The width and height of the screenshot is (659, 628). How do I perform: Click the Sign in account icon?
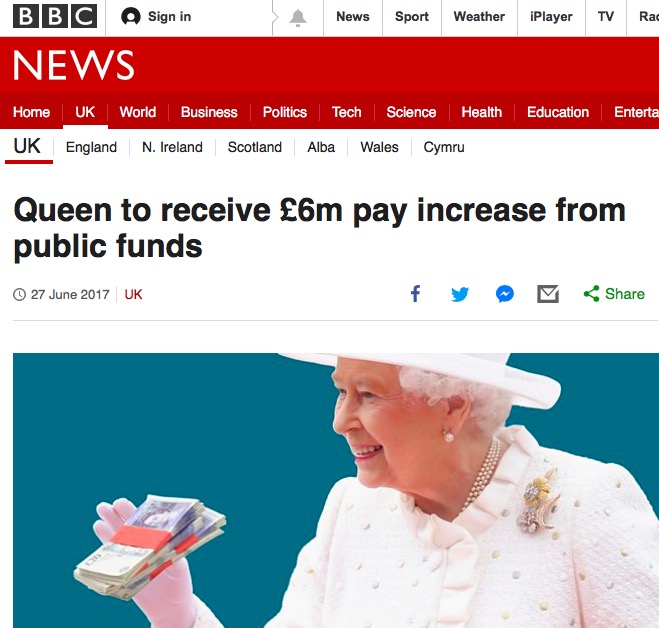pos(131,17)
